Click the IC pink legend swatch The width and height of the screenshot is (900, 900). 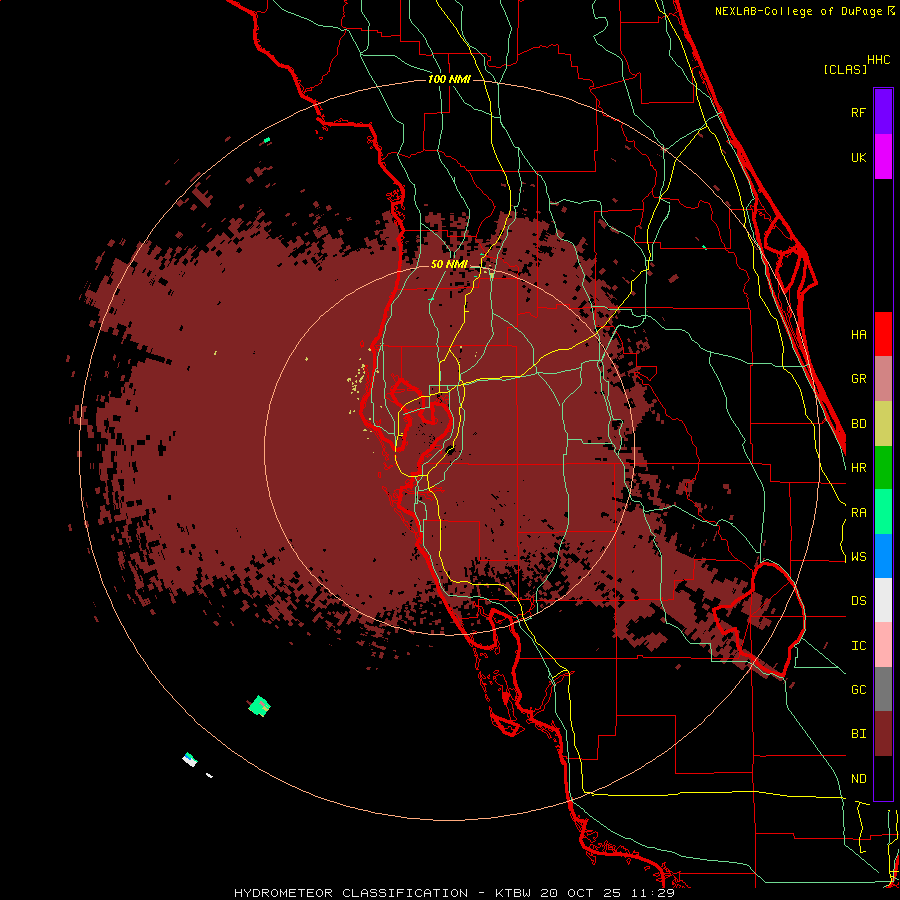(x=883, y=645)
